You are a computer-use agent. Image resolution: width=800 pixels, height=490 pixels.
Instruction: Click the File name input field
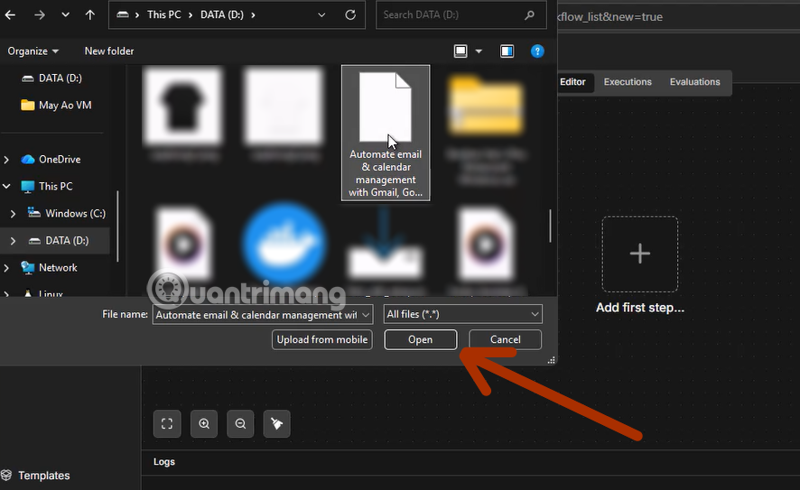[256, 314]
